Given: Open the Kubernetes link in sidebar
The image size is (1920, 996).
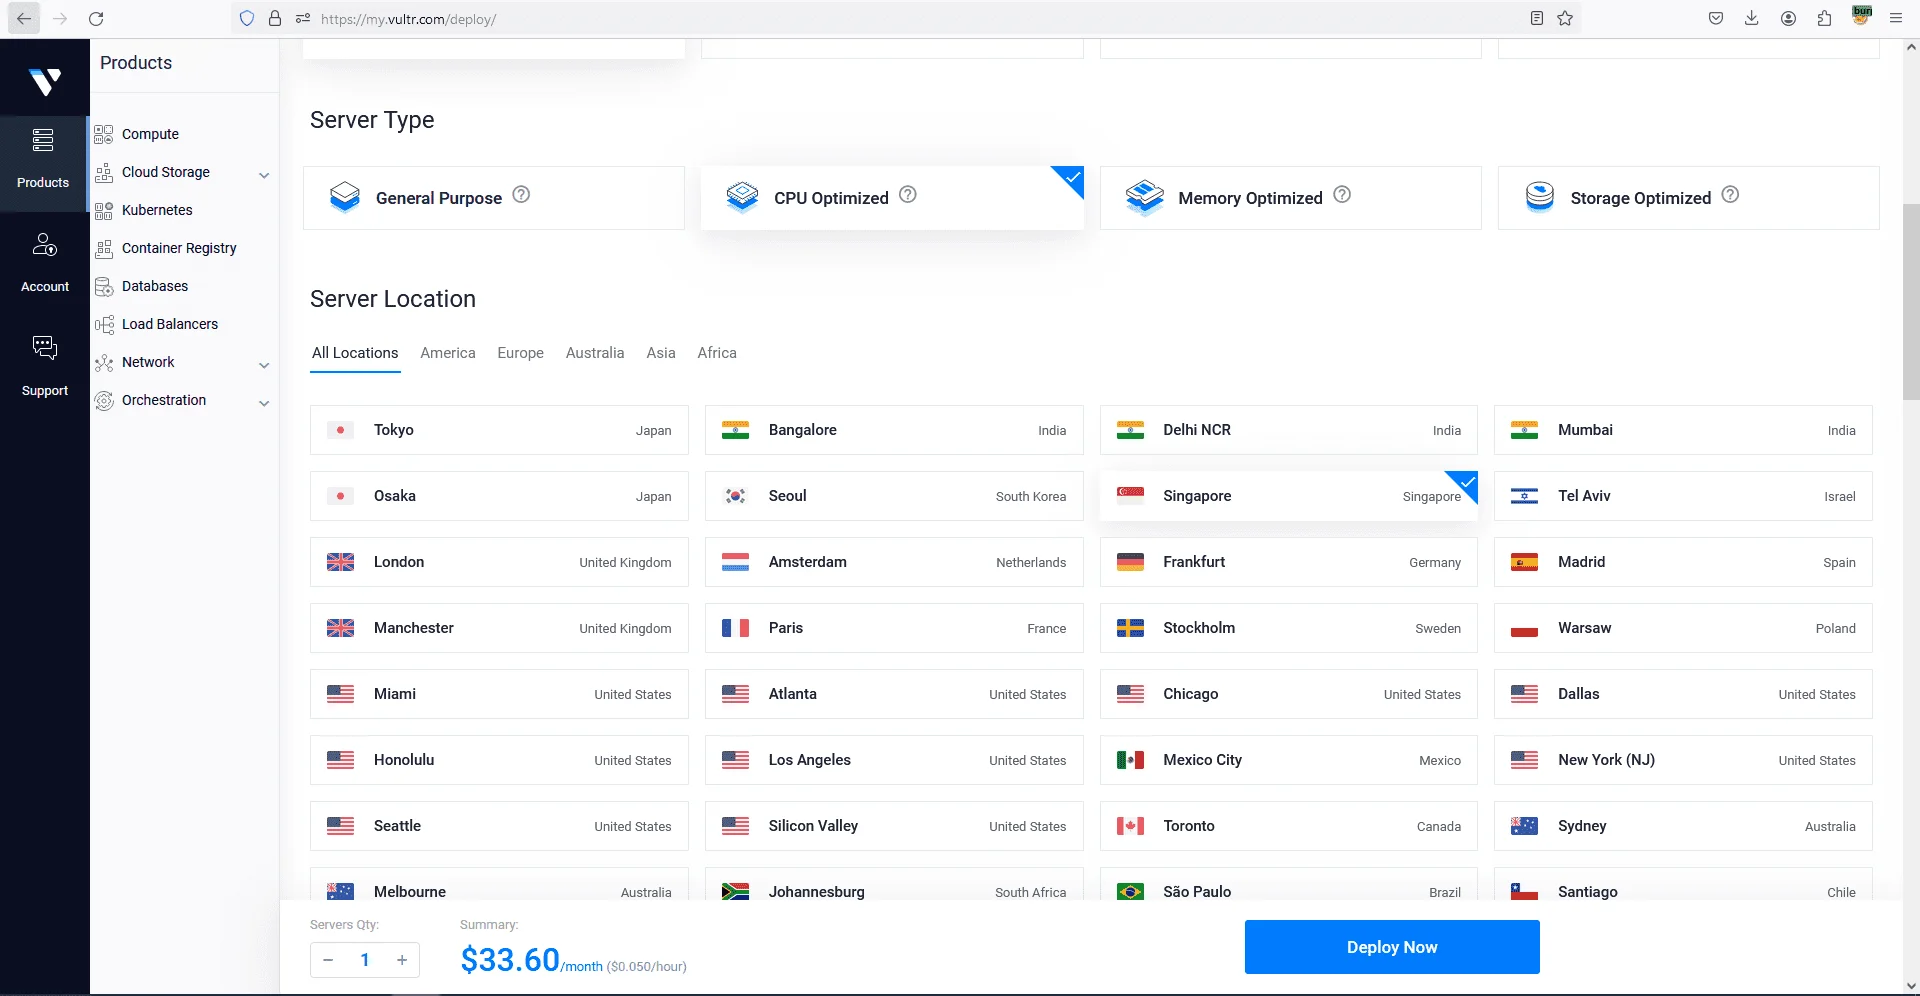Looking at the screenshot, I should pos(157,210).
